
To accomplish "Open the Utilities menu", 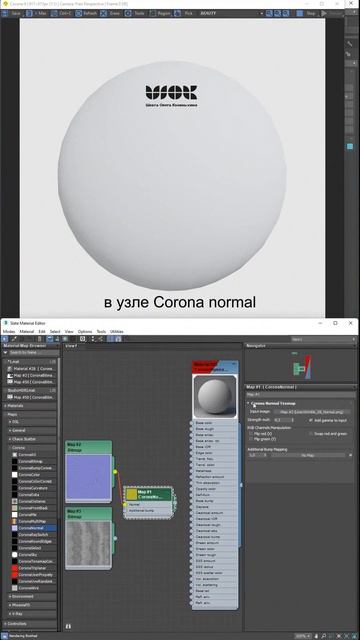I will [117, 331].
